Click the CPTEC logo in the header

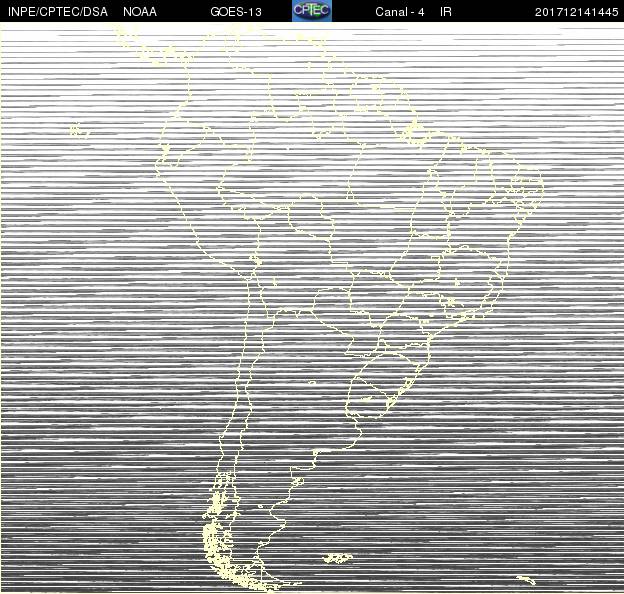pyautogui.click(x=311, y=11)
